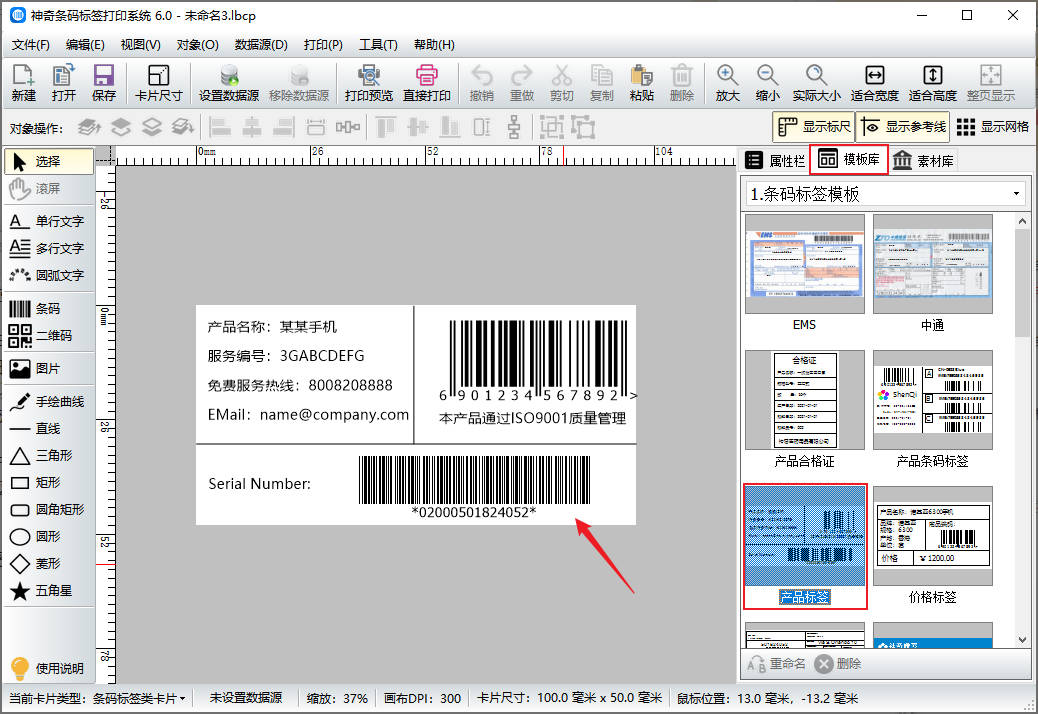This screenshot has height=714, width=1038.
Task: Click template list scrollbar down arrow
Action: pos(1022,640)
